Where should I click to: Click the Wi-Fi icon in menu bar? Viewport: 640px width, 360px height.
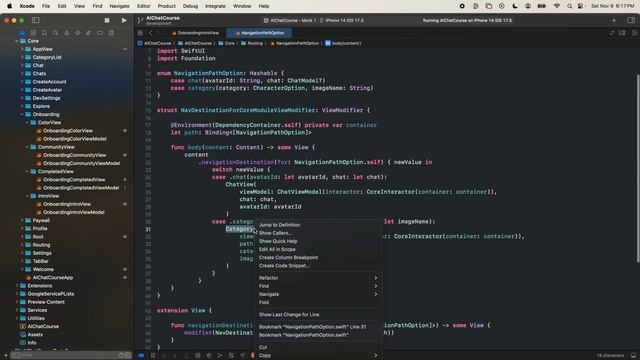point(557,6)
